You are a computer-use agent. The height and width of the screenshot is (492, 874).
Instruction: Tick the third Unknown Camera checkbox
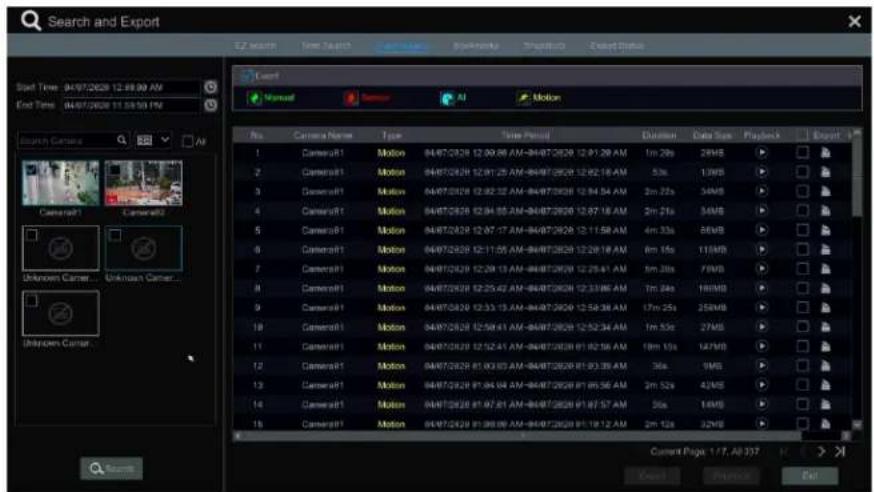(32, 301)
